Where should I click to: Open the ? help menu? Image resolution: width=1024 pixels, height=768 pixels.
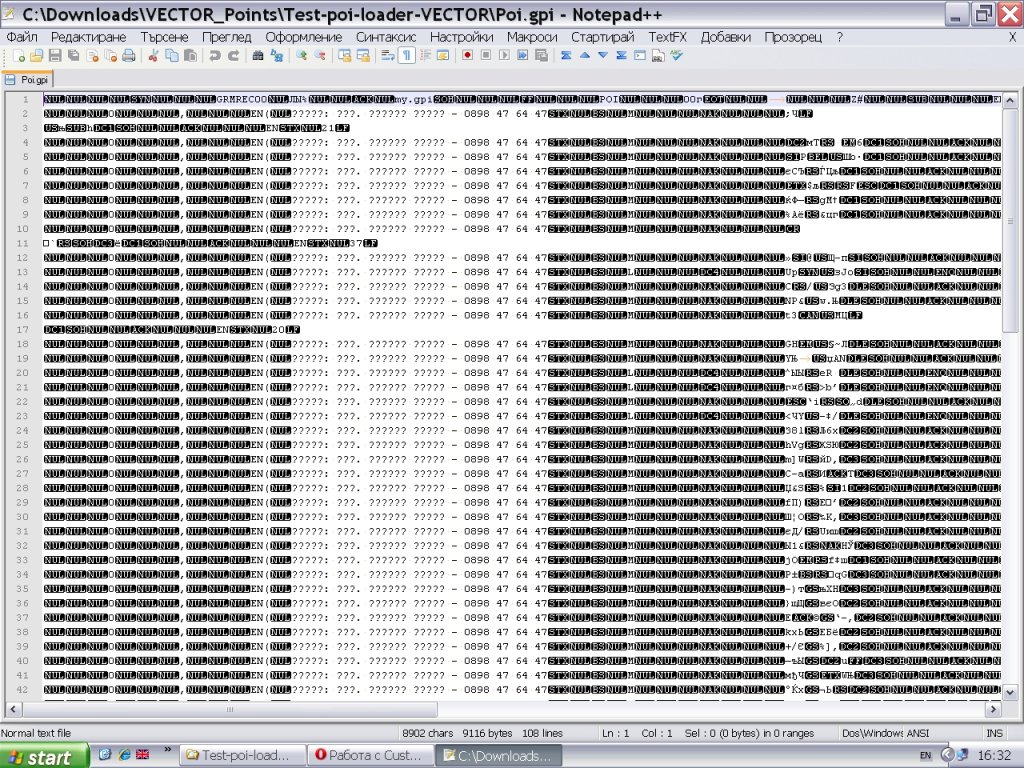[x=839, y=37]
